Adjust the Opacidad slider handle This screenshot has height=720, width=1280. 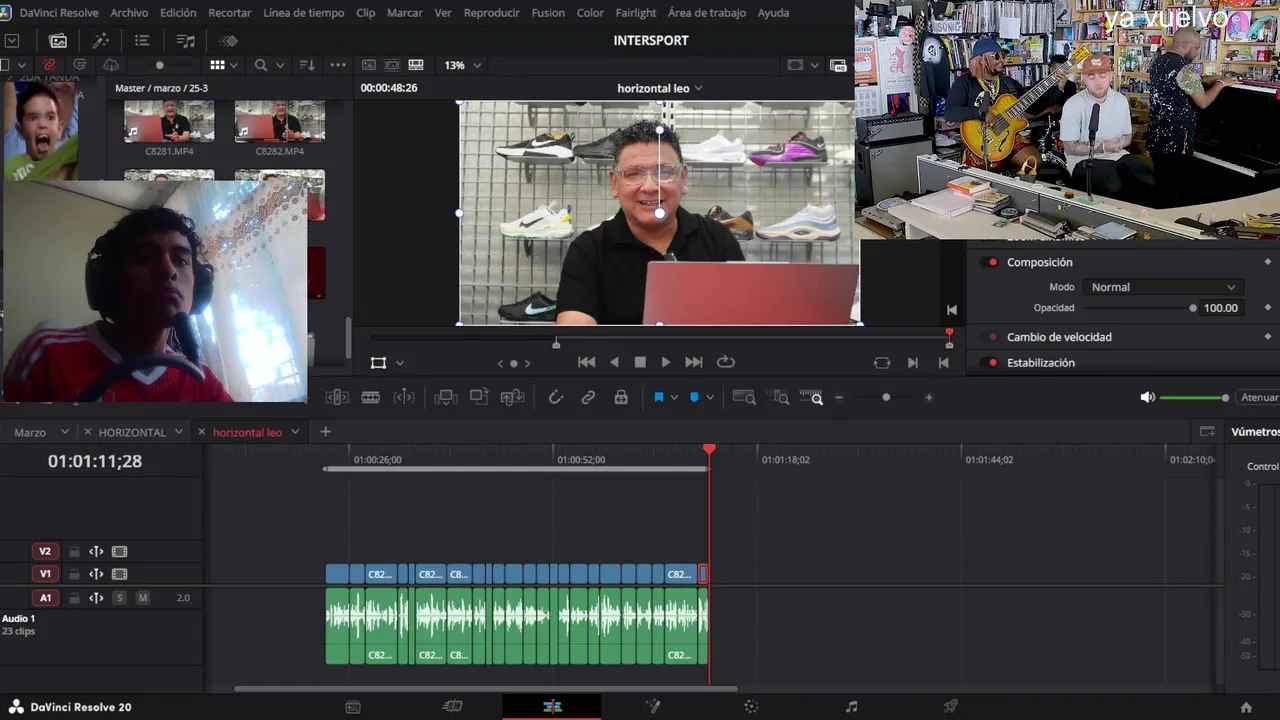(1193, 308)
